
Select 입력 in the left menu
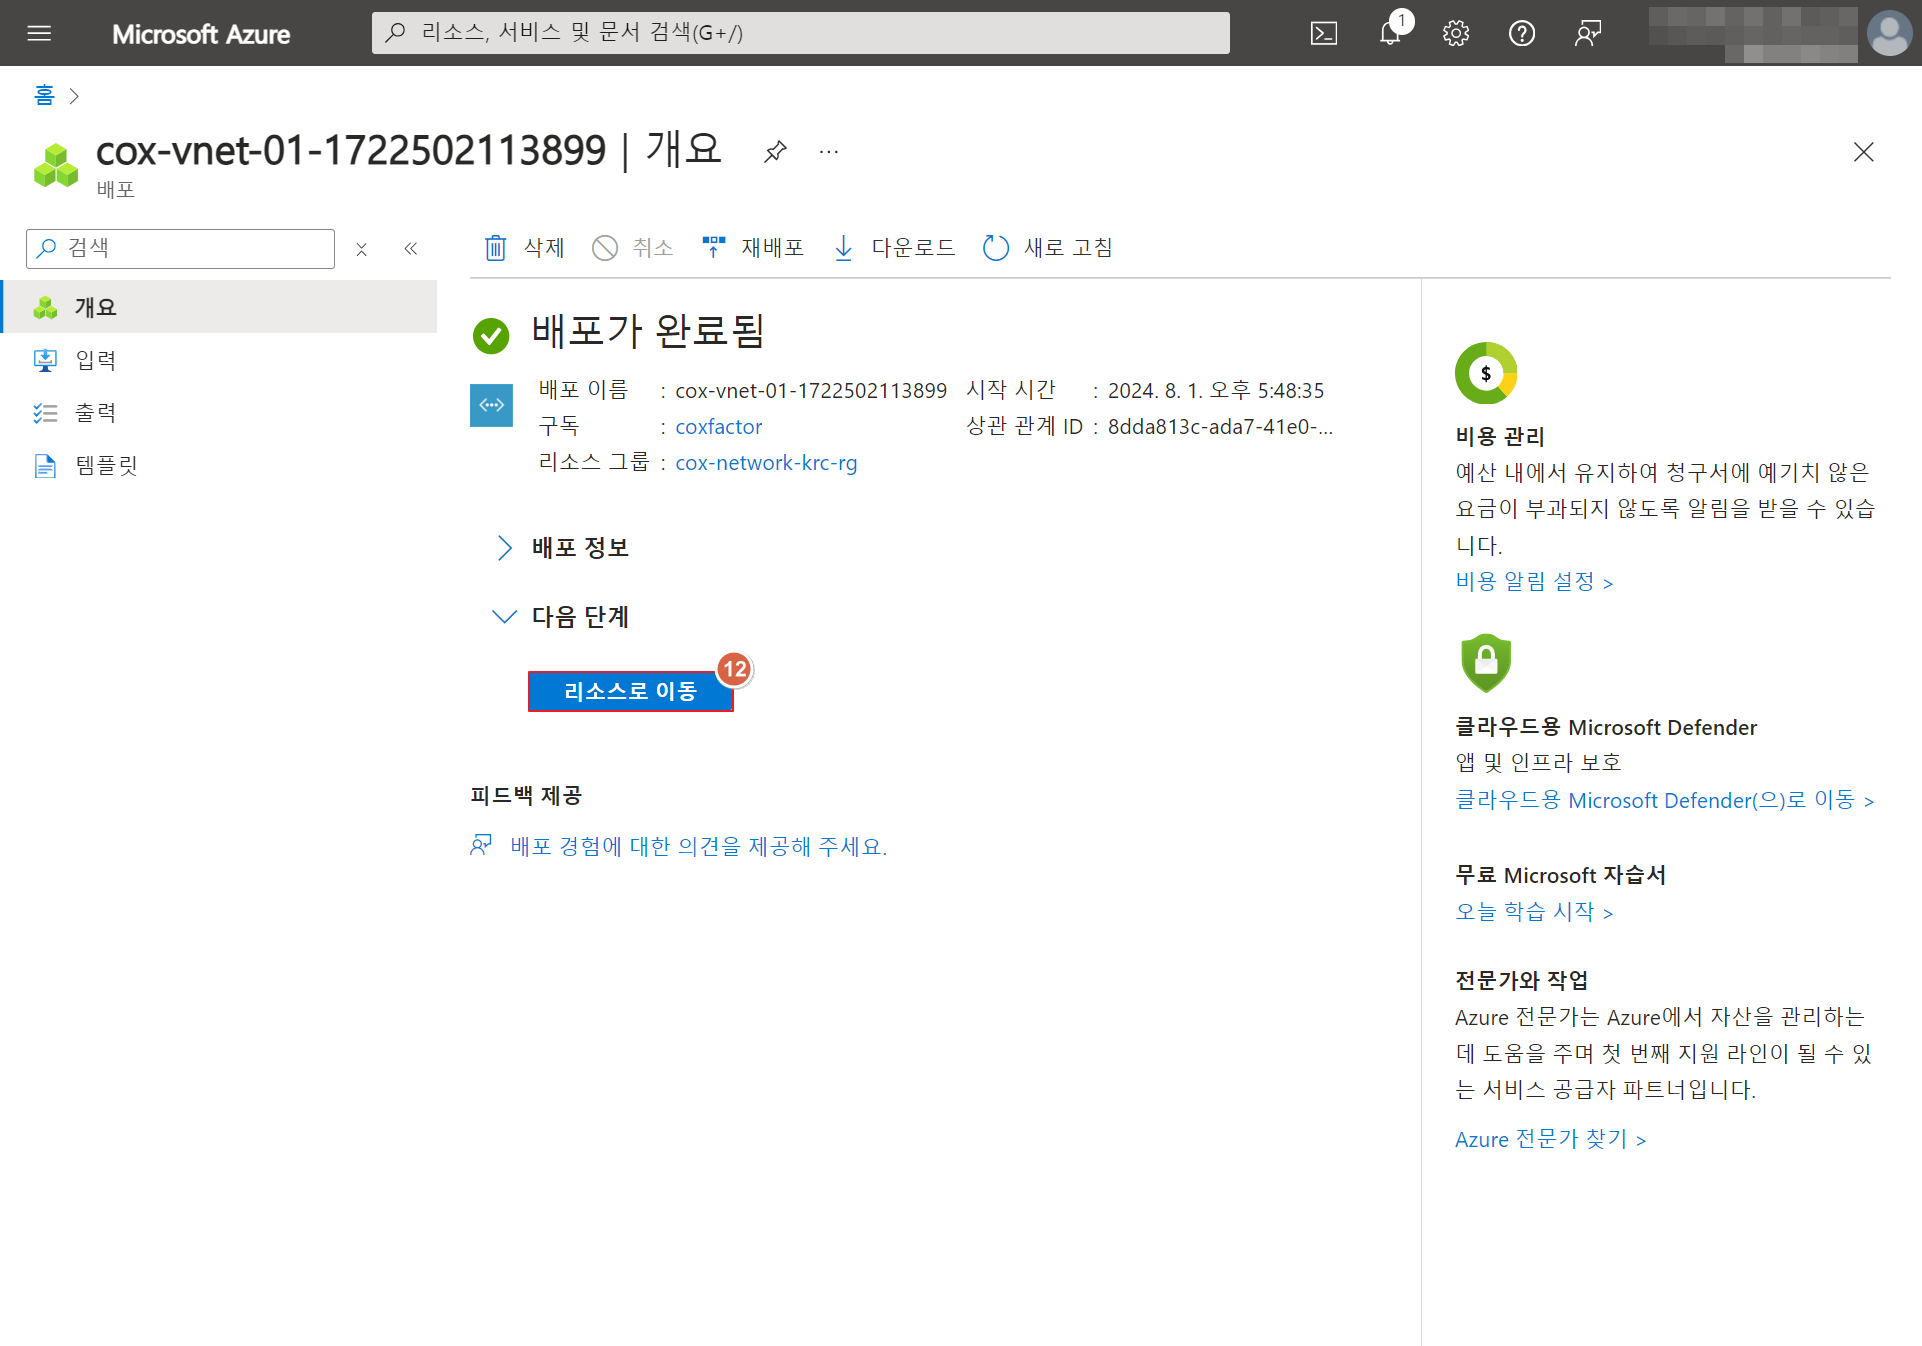pyautogui.click(x=96, y=360)
